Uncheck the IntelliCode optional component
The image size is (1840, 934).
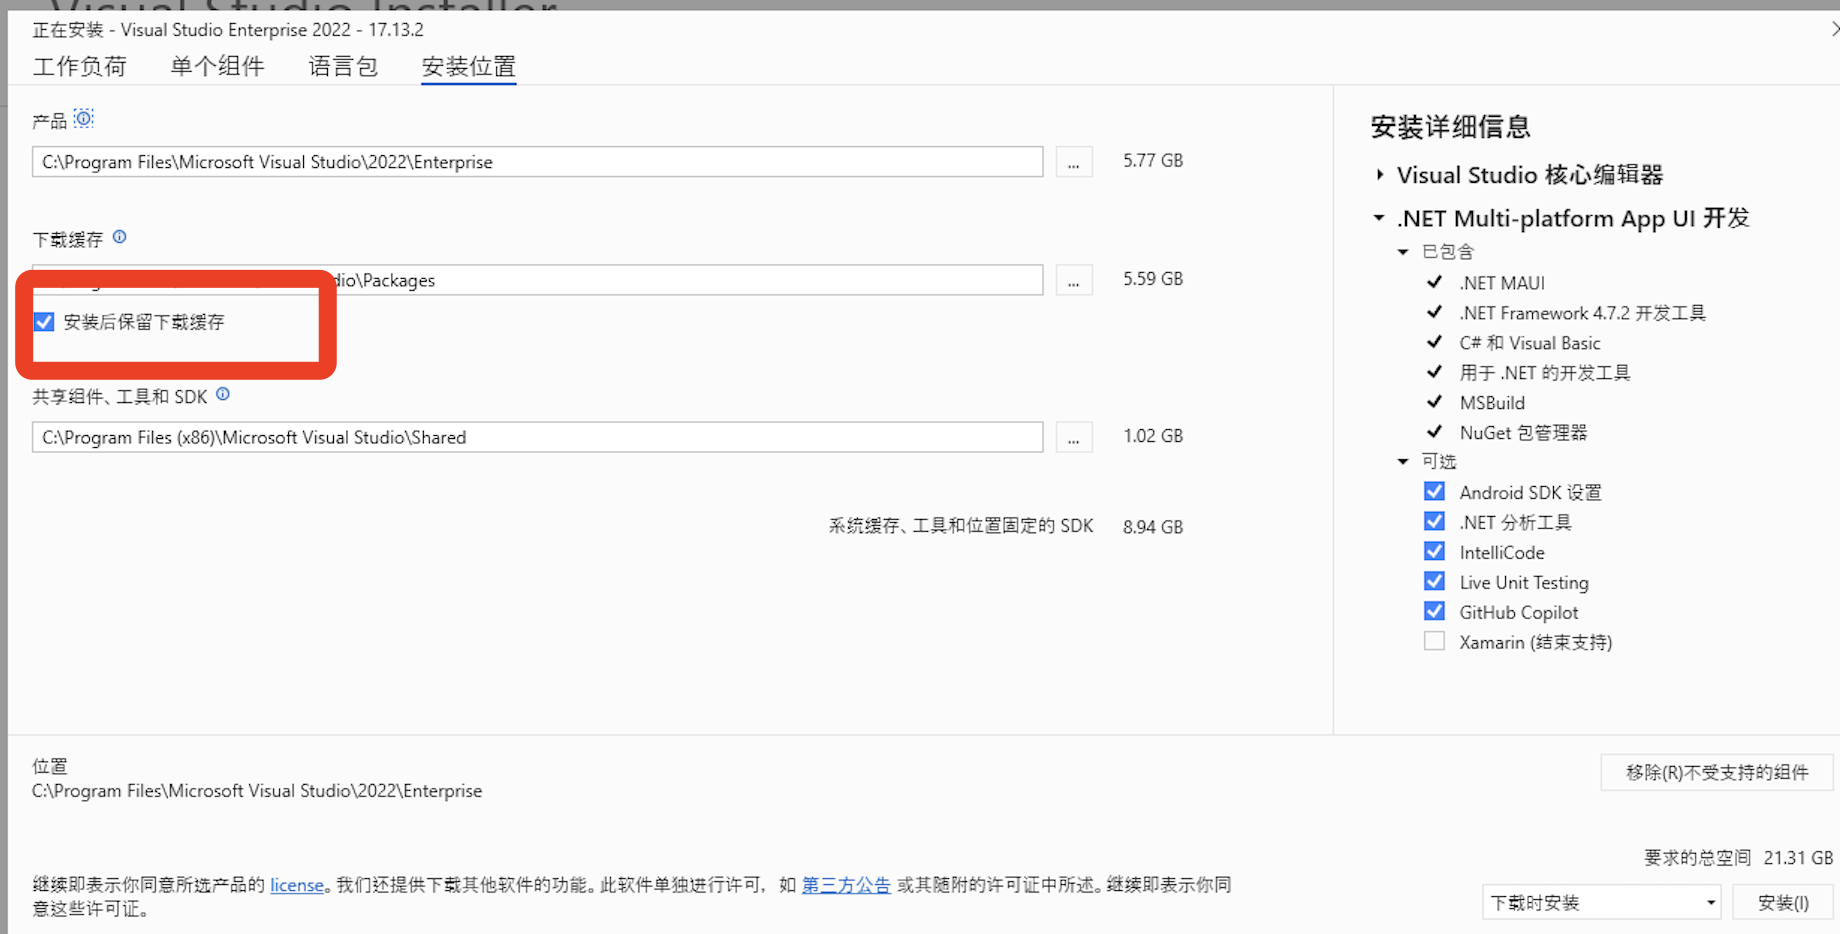pos(1434,551)
